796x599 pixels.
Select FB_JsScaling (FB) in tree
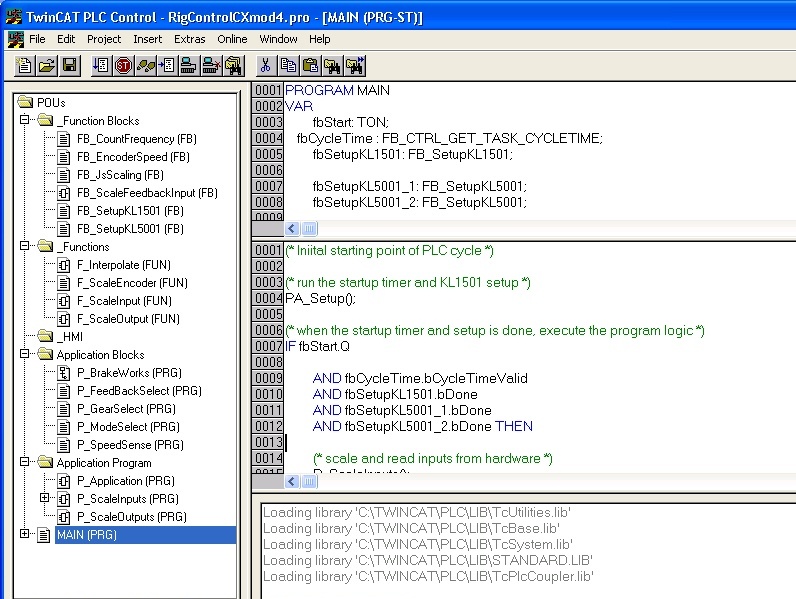(120, 175)
